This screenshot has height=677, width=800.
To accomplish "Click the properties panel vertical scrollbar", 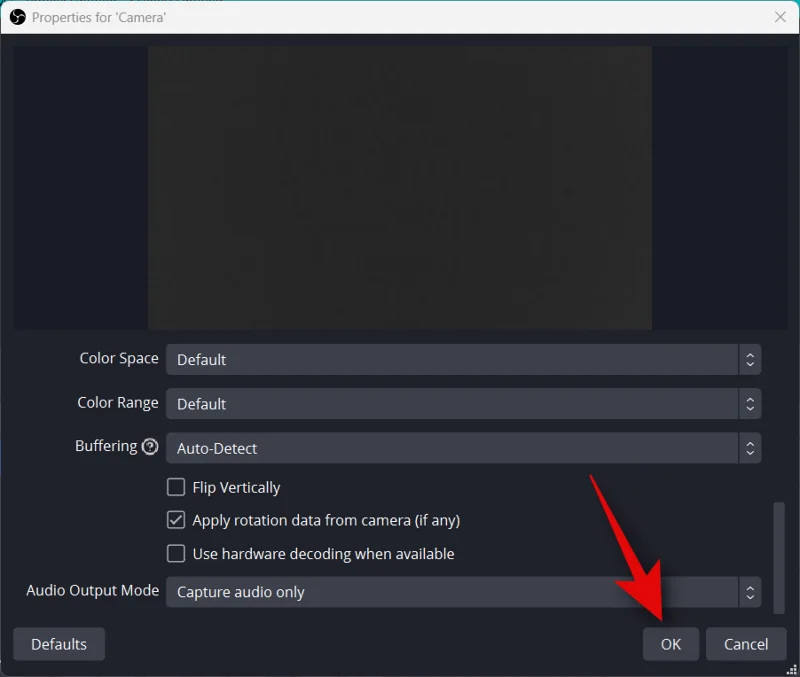I will click(x=779, y=558).
